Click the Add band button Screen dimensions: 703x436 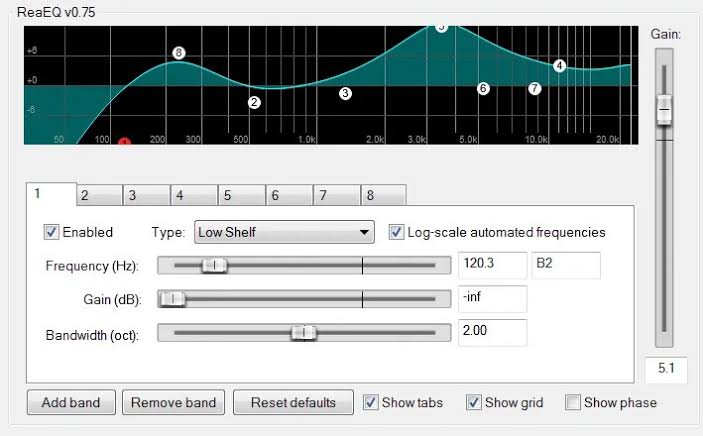coord(71,402)
